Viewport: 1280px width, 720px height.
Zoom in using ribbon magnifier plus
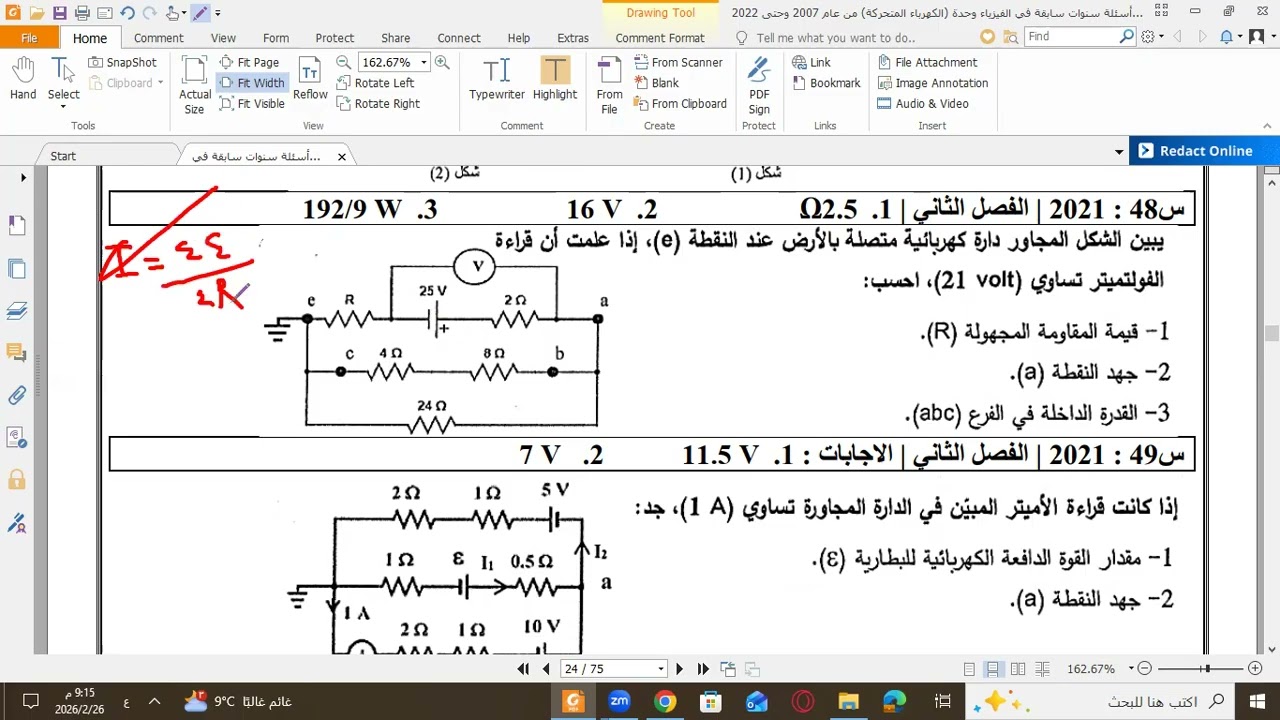click(x=442, y=62)
